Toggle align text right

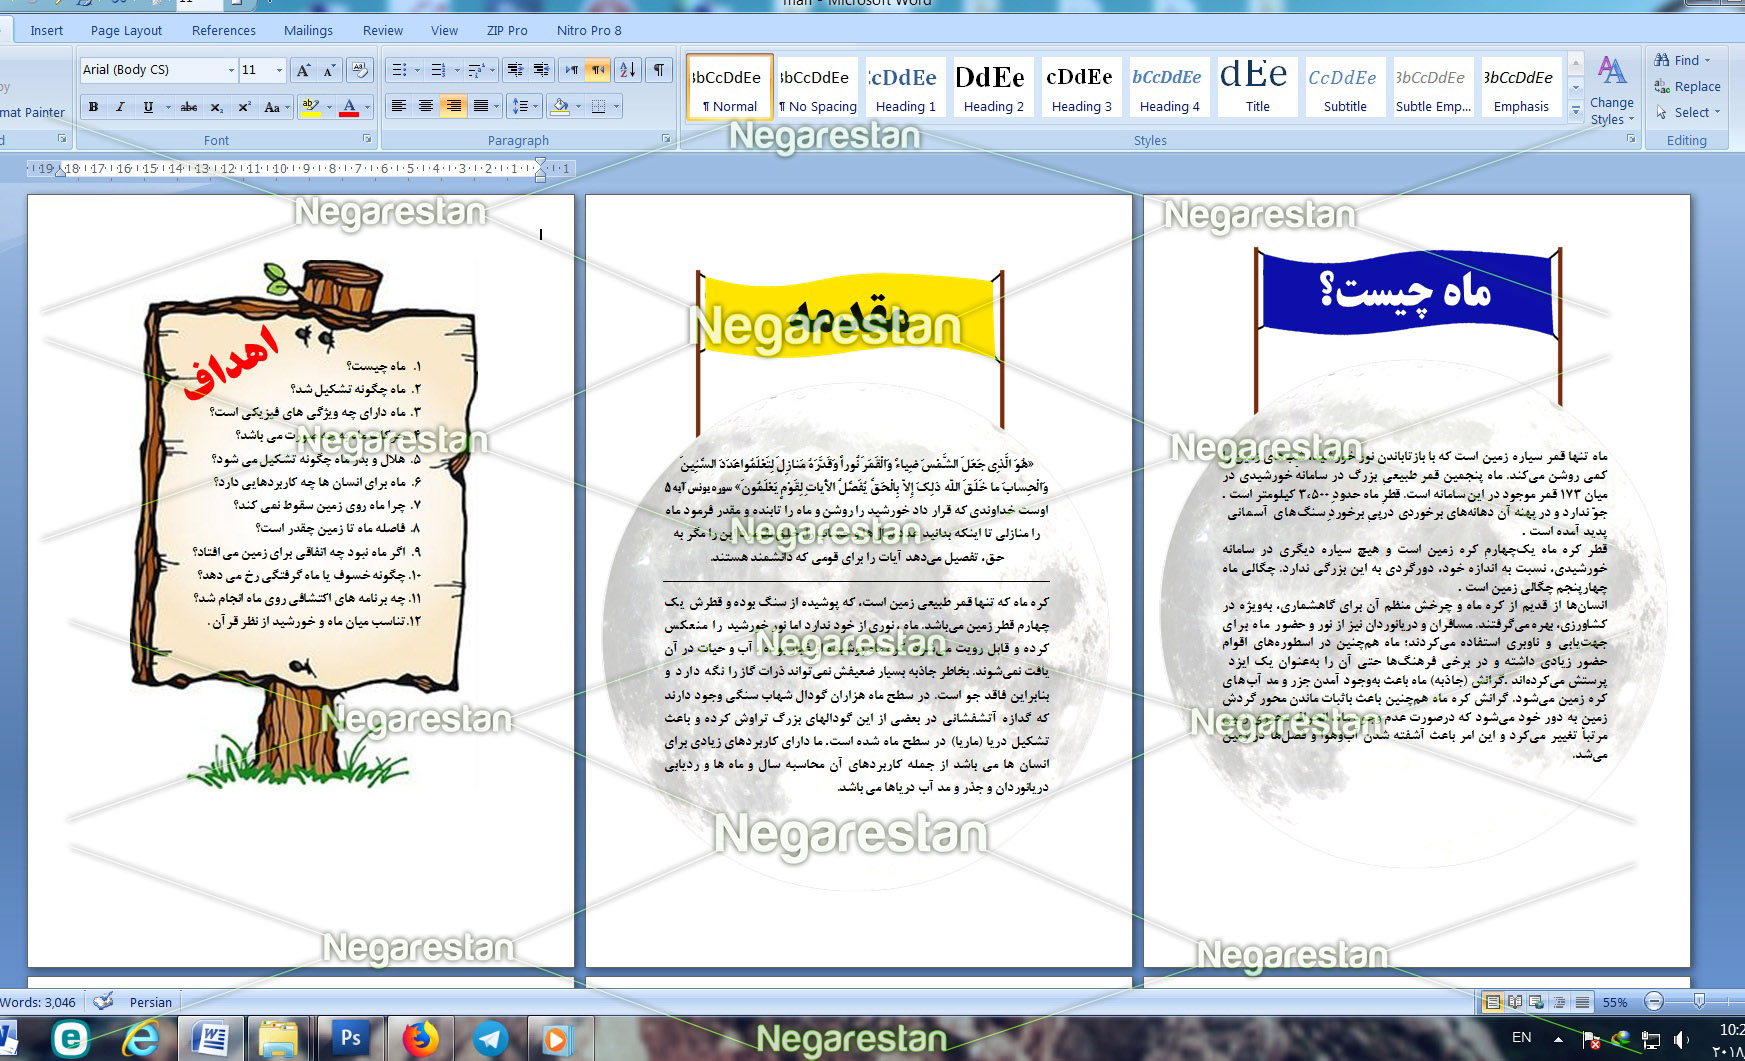(x=454, y=106)
